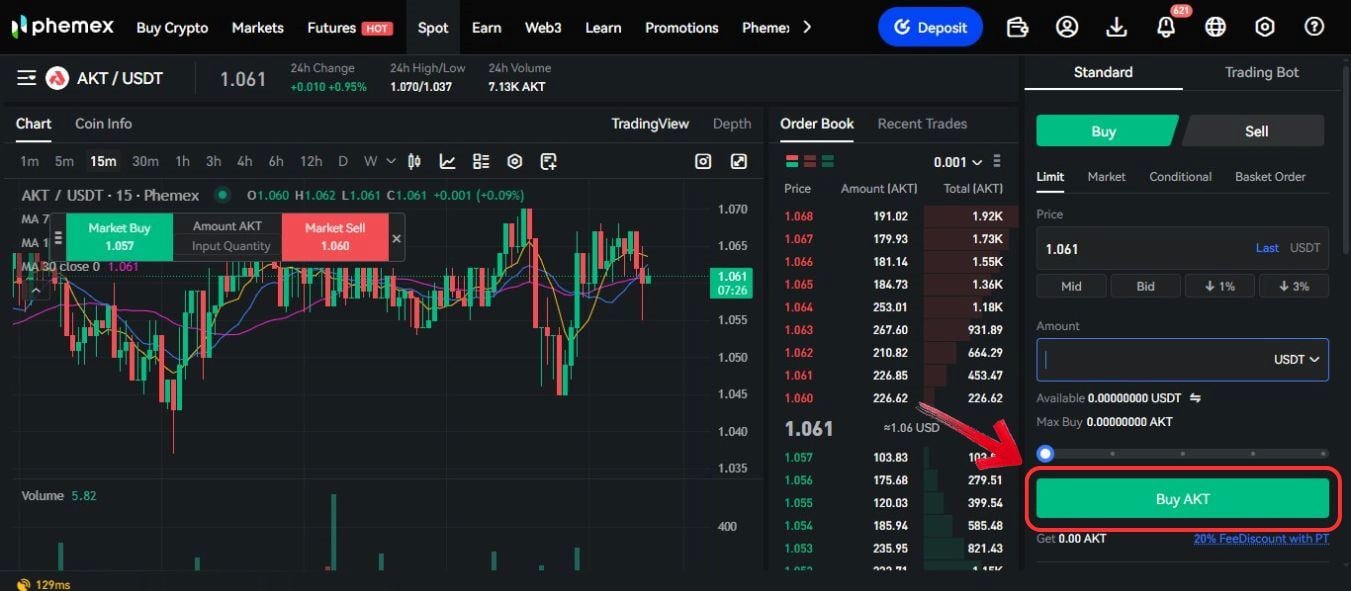1351x591 pixels.
Task: Open the Recent Trades tab
Action: click(x=922, y=123)
